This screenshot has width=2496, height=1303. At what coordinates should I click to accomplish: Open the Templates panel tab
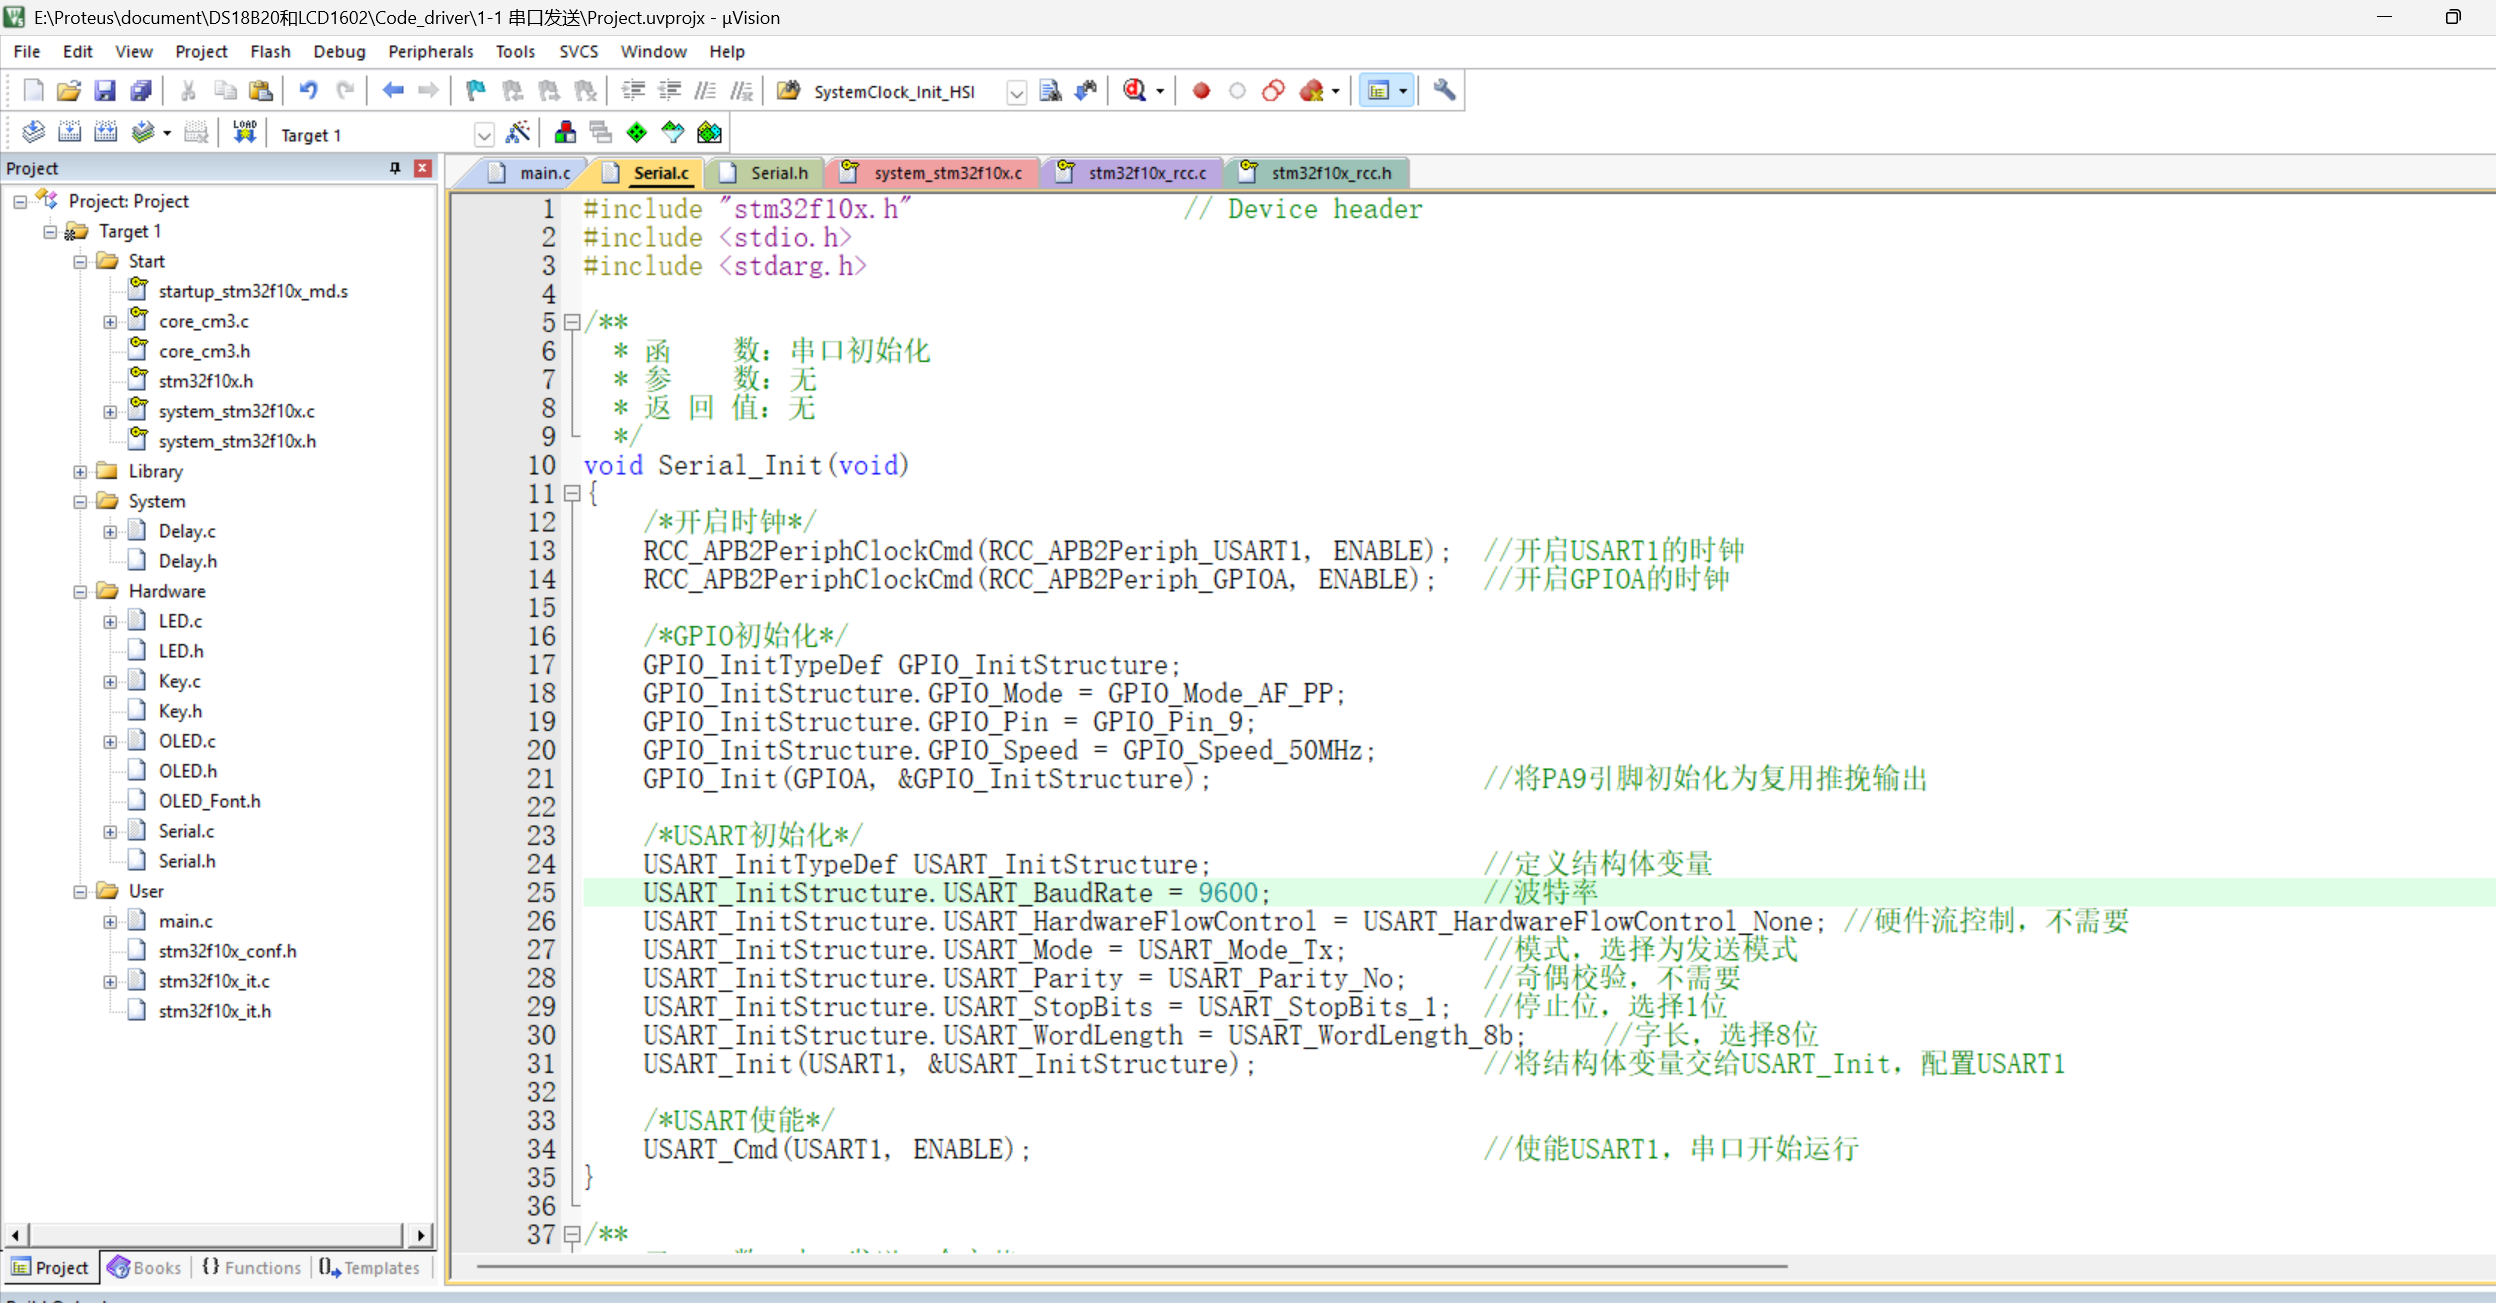[370, 1268]
